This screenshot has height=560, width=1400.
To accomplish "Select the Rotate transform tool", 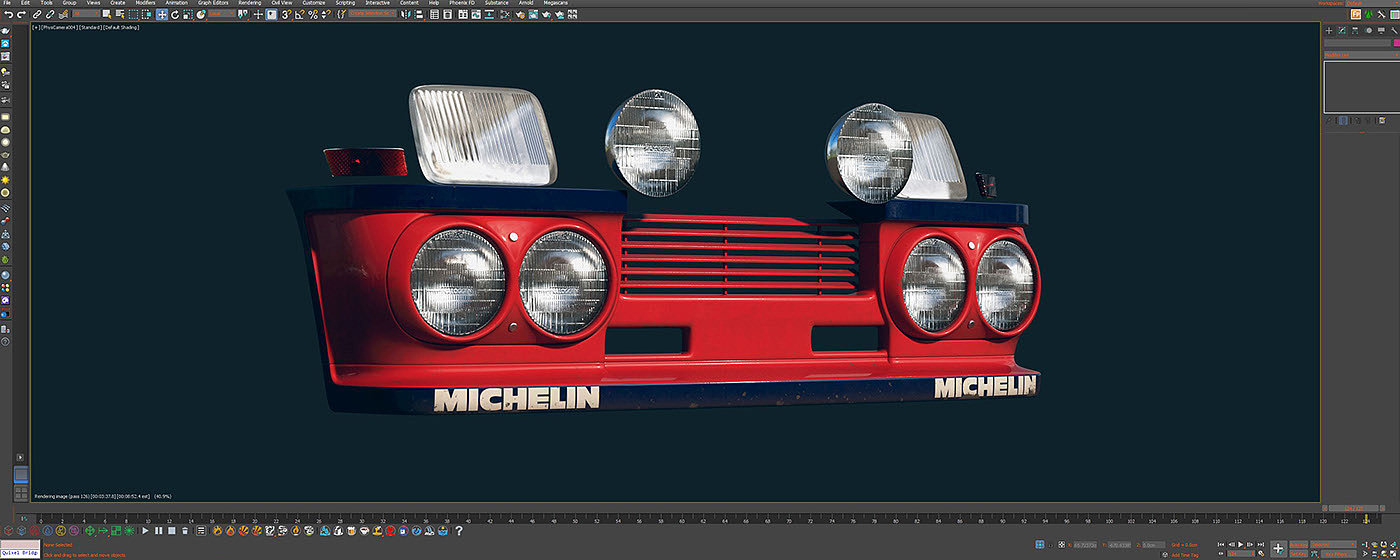I will 175,15.
